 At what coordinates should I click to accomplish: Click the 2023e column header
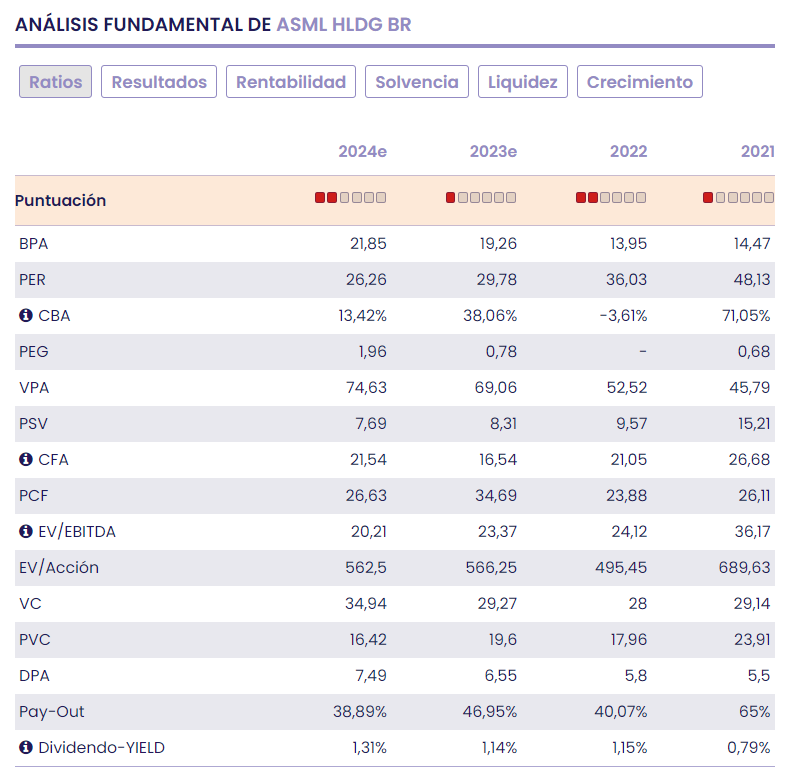tap(493, 152)
